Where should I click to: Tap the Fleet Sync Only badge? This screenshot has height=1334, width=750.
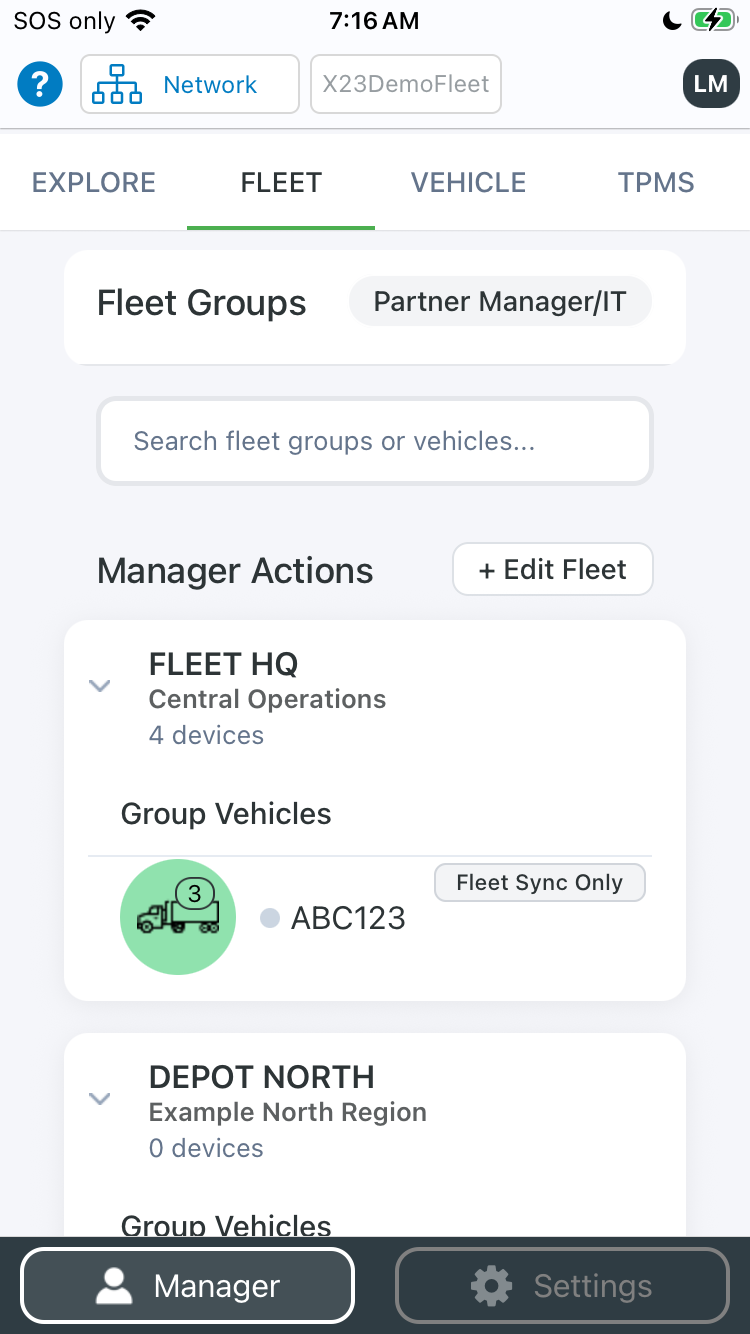[540, 883]
